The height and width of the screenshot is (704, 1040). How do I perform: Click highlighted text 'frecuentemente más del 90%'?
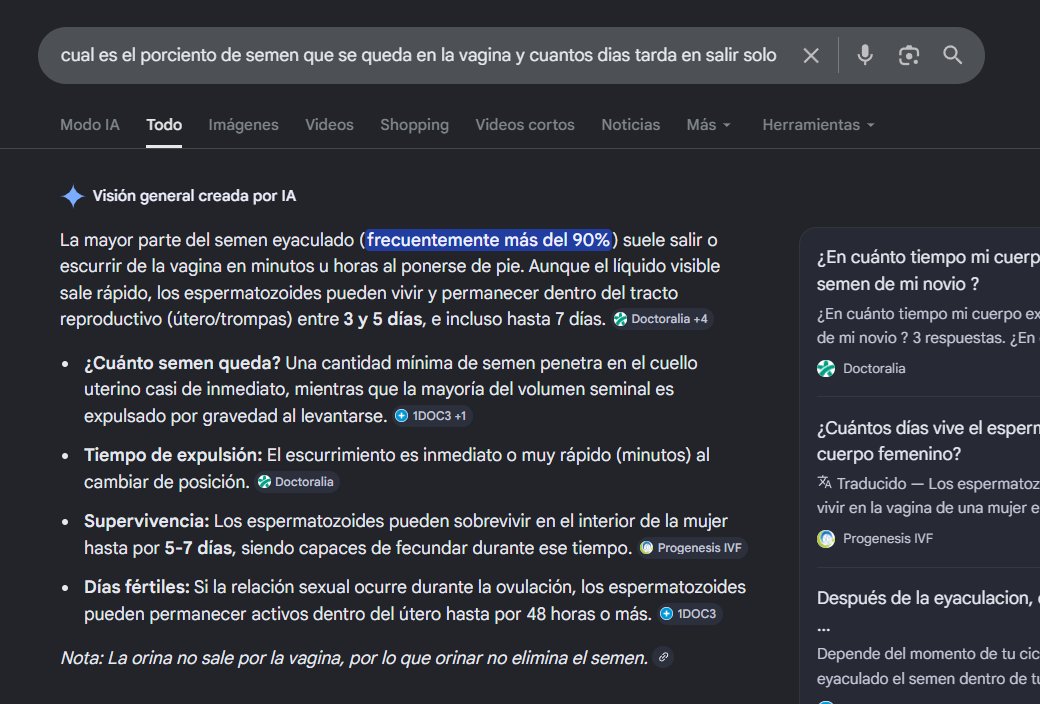pyautogui.click(x=488, y=240)
